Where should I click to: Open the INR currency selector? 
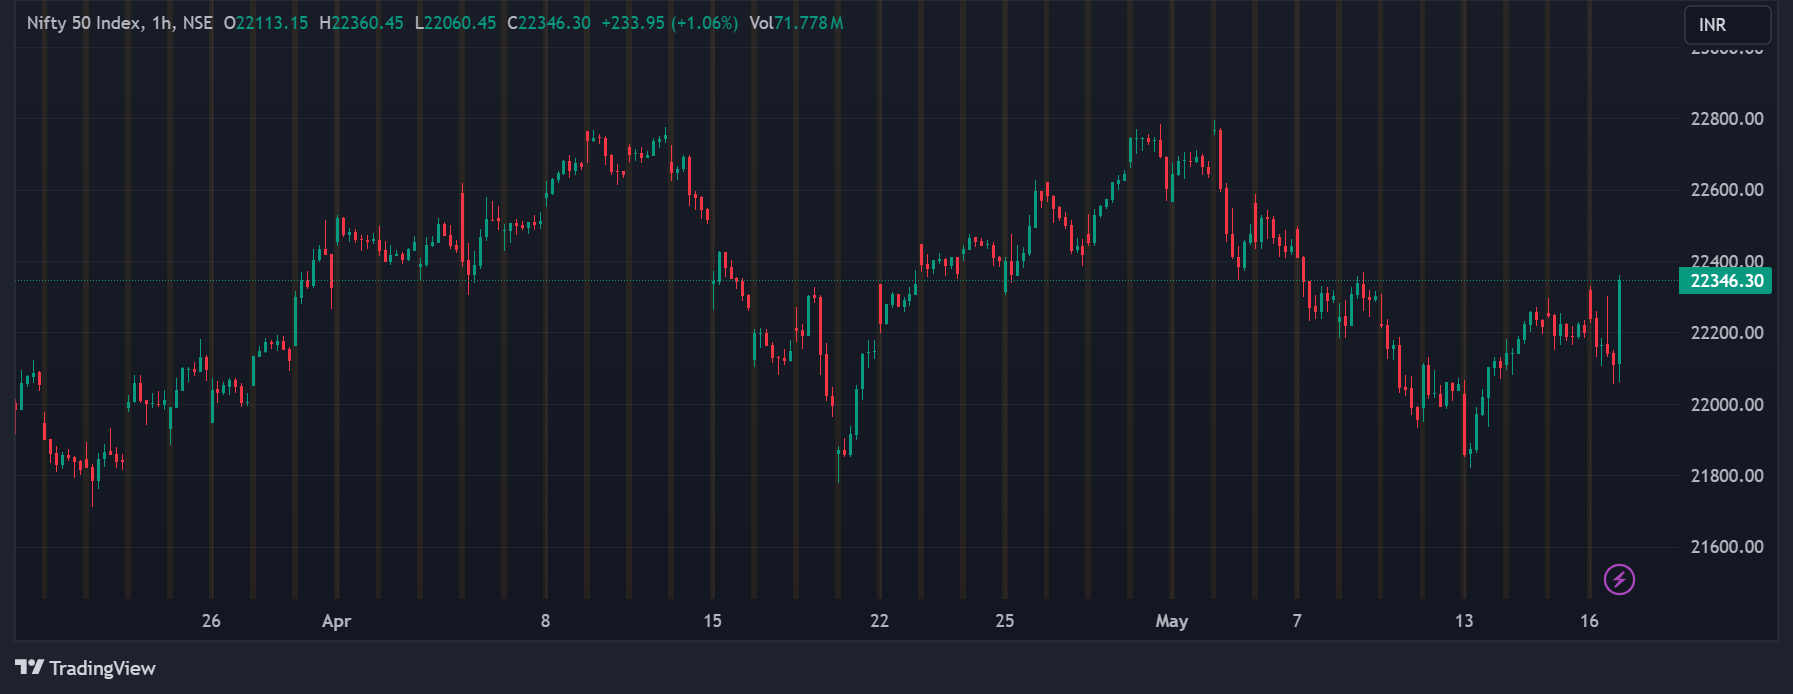[x=1727, y=25]
